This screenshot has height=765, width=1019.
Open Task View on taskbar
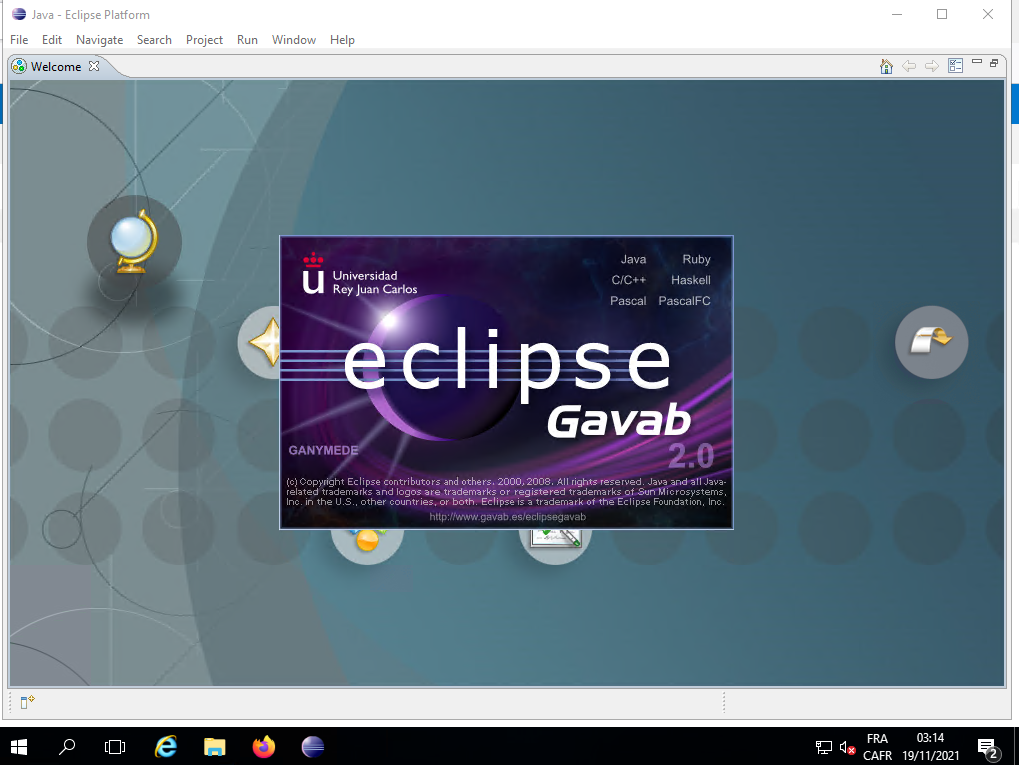pos(115,747)
